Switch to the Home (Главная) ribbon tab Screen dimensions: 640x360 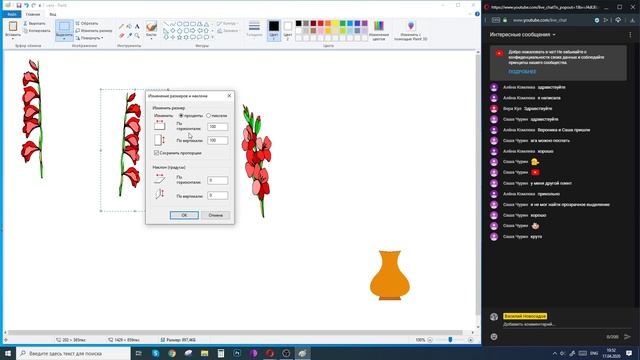(33, 14)
